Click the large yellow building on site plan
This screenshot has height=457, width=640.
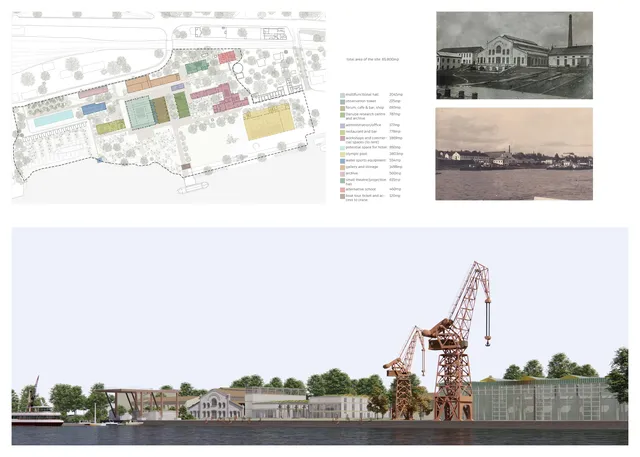tap(269, 122)
